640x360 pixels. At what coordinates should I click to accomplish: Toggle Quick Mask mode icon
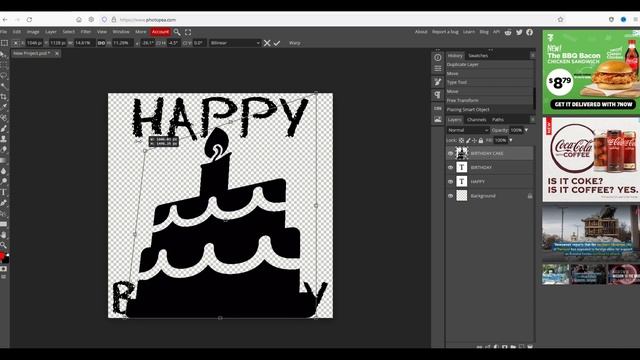(x=4, y=269)
